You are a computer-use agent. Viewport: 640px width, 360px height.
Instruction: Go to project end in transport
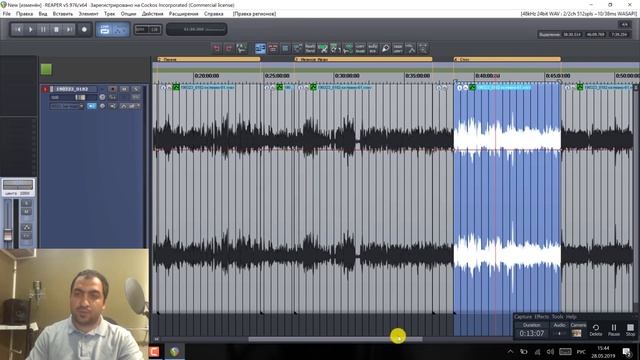[x=69, y=29]
